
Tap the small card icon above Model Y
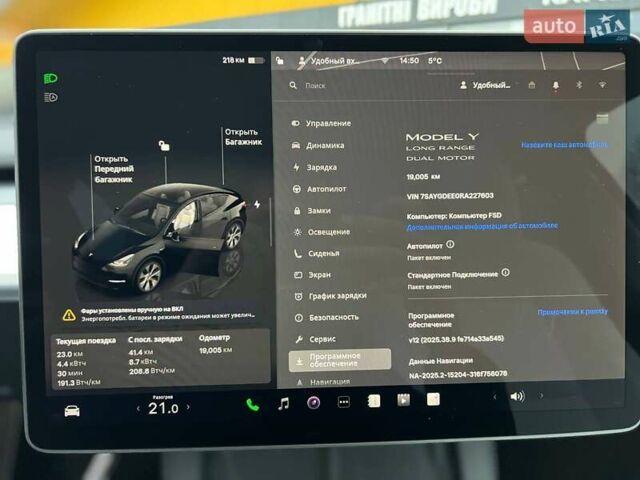602,119
